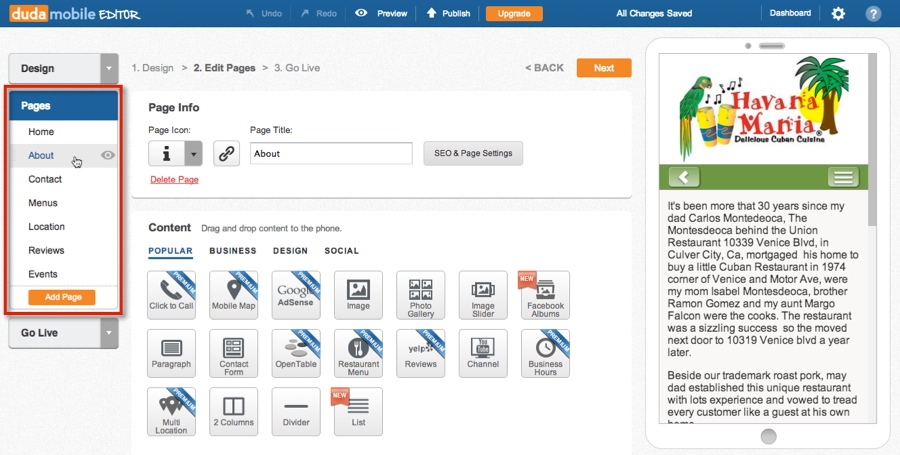Select step 2. Edit Pages breadcrumb
900x455 pixels.
tap(224, 68)
